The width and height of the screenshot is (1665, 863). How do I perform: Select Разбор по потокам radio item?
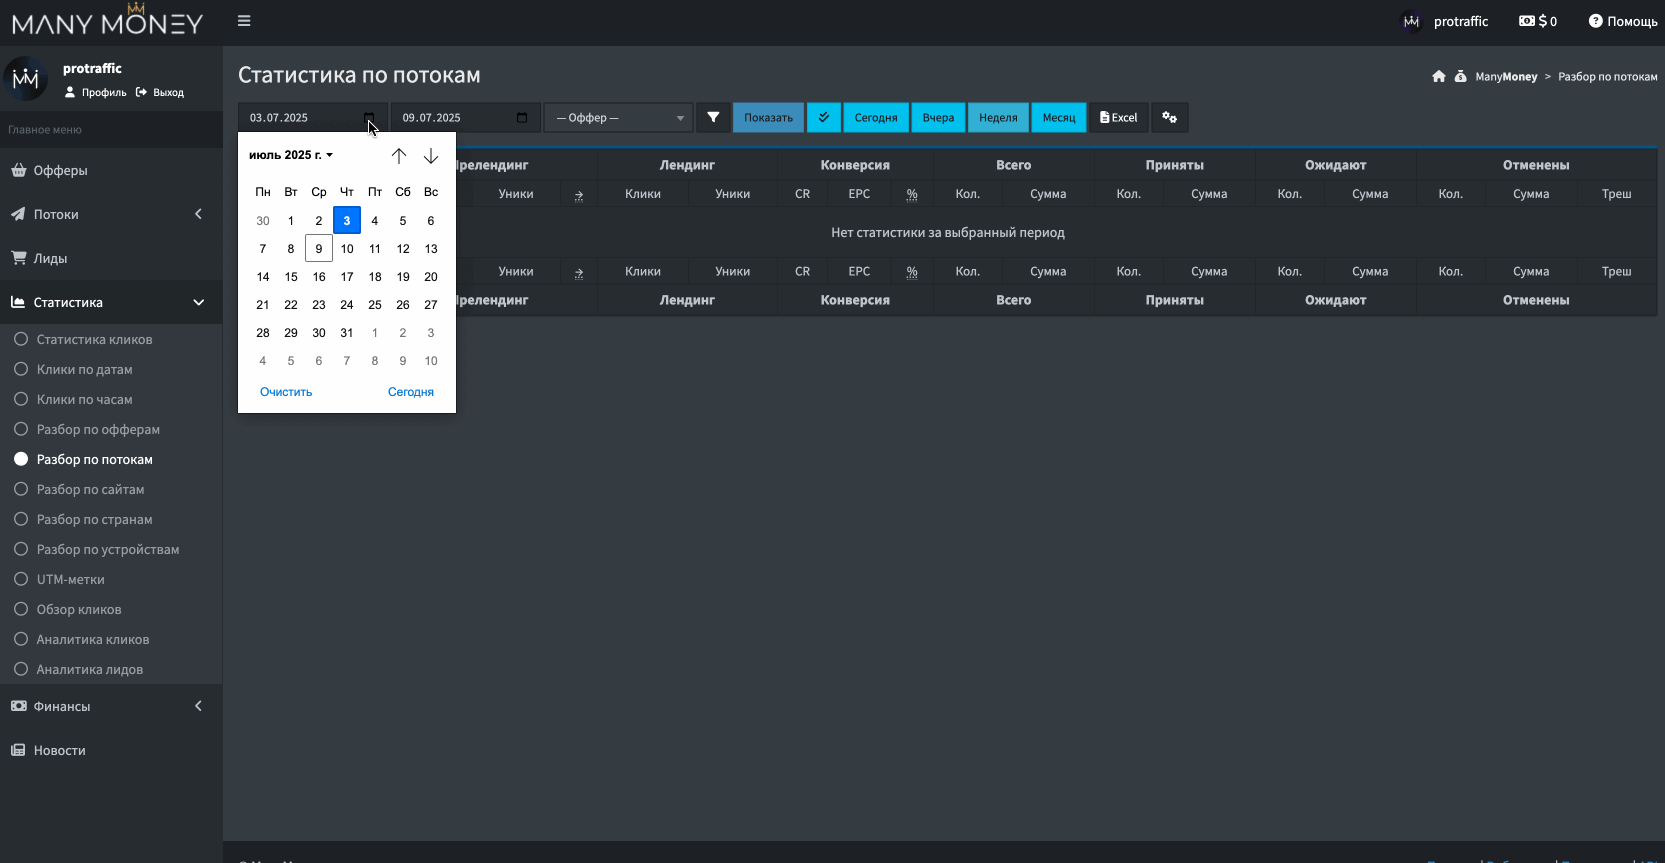(111, 459)
